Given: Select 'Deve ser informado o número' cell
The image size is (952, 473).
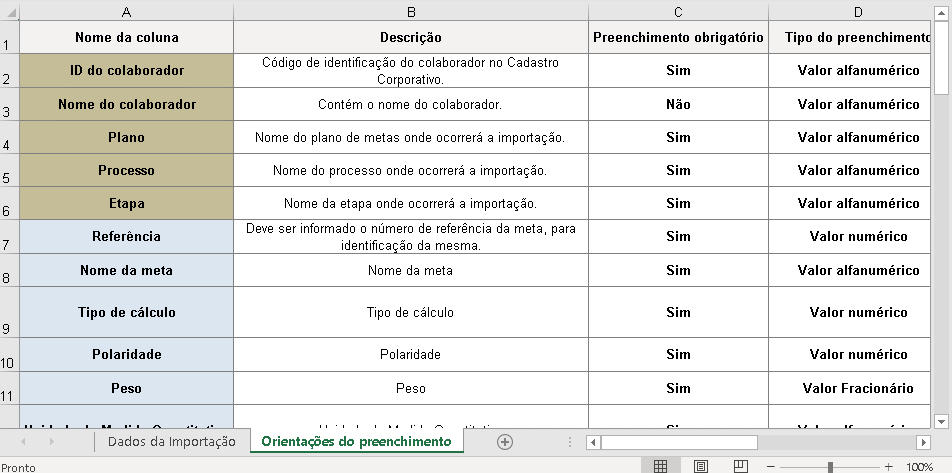Looking at the screenshot, I should (411, 236).
